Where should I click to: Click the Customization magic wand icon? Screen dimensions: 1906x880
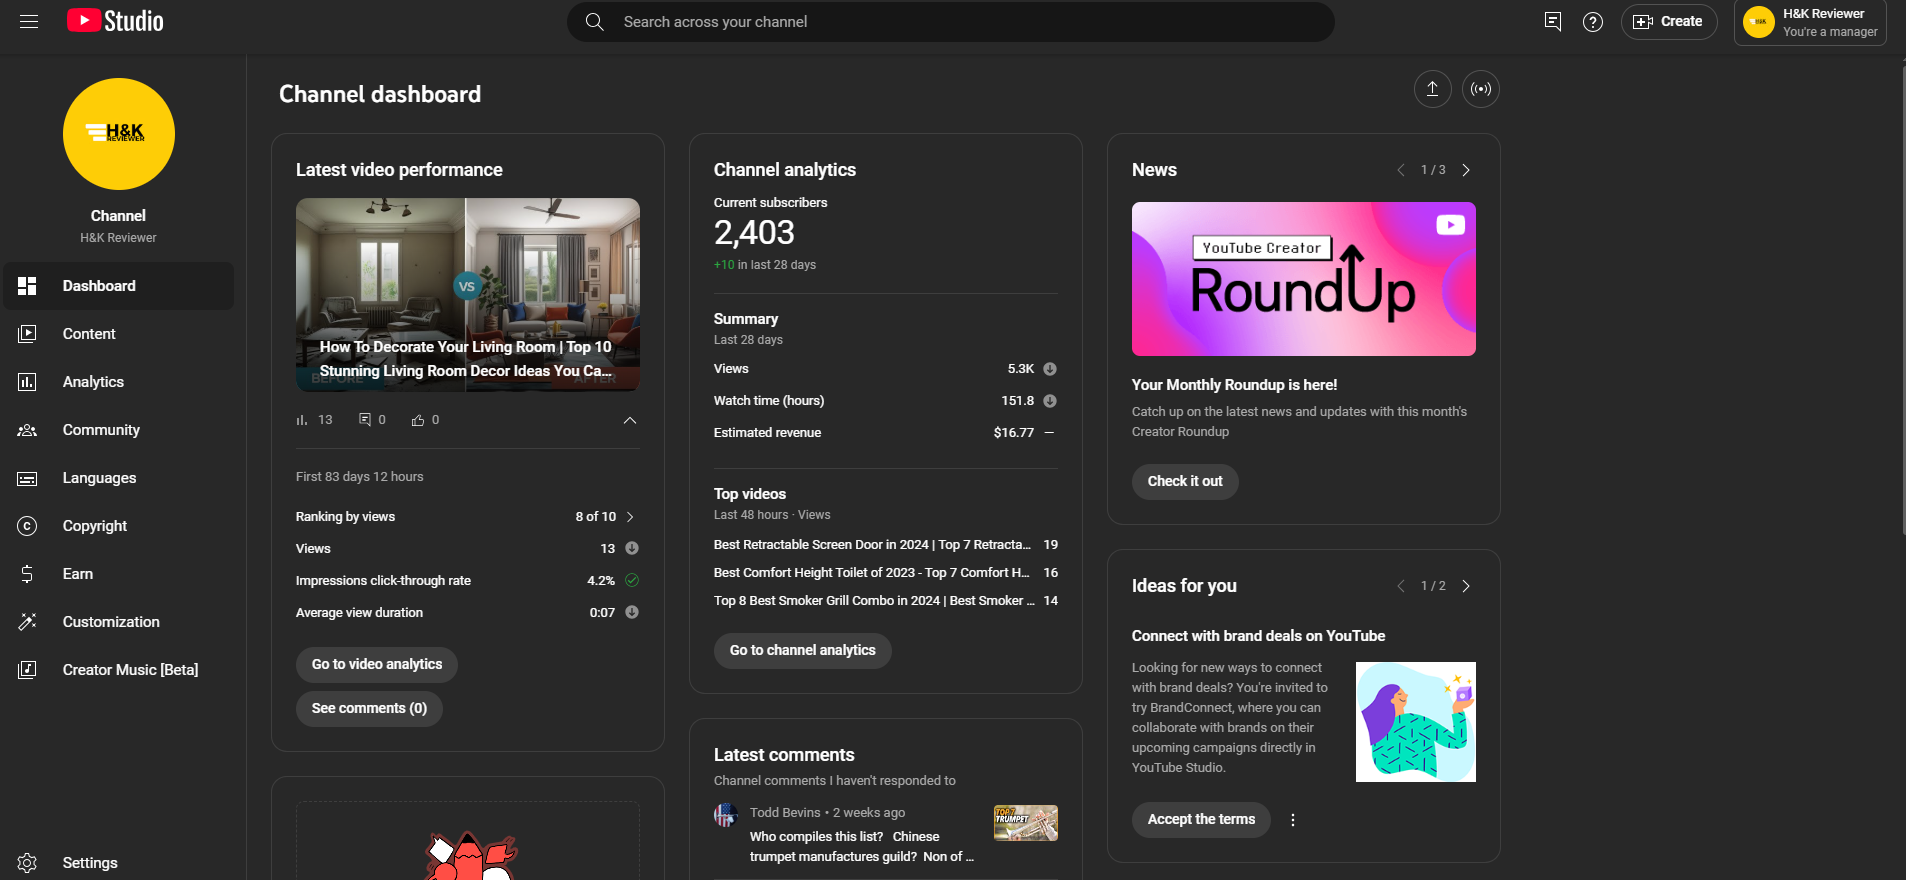[27, 622]
